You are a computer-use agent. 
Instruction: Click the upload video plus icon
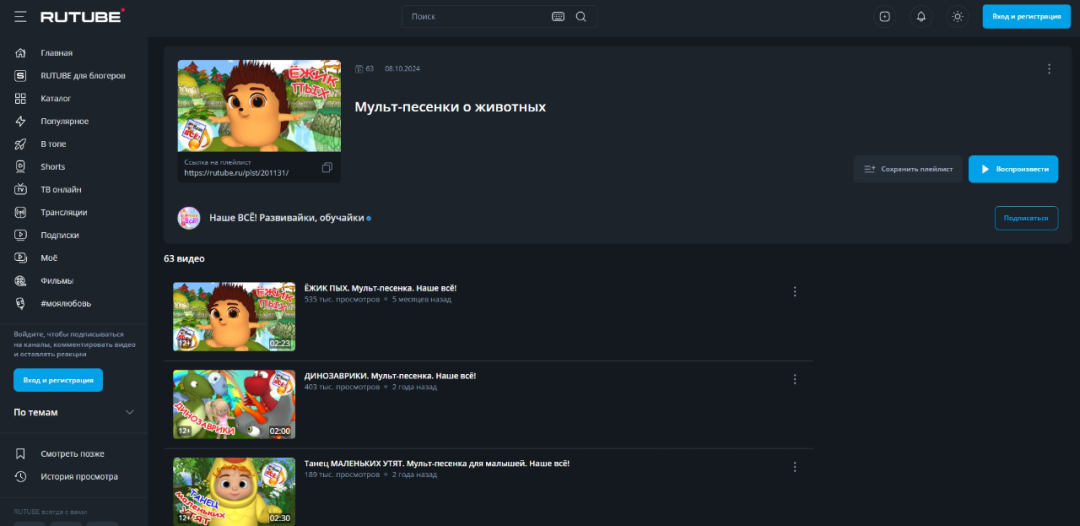click(884, 16)
